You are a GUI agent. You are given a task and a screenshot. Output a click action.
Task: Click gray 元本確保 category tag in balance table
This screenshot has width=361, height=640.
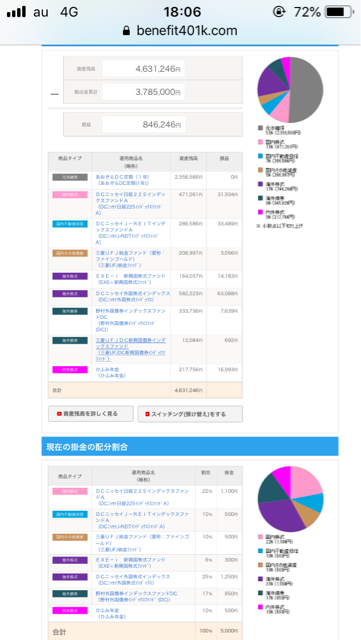(70, 177)
